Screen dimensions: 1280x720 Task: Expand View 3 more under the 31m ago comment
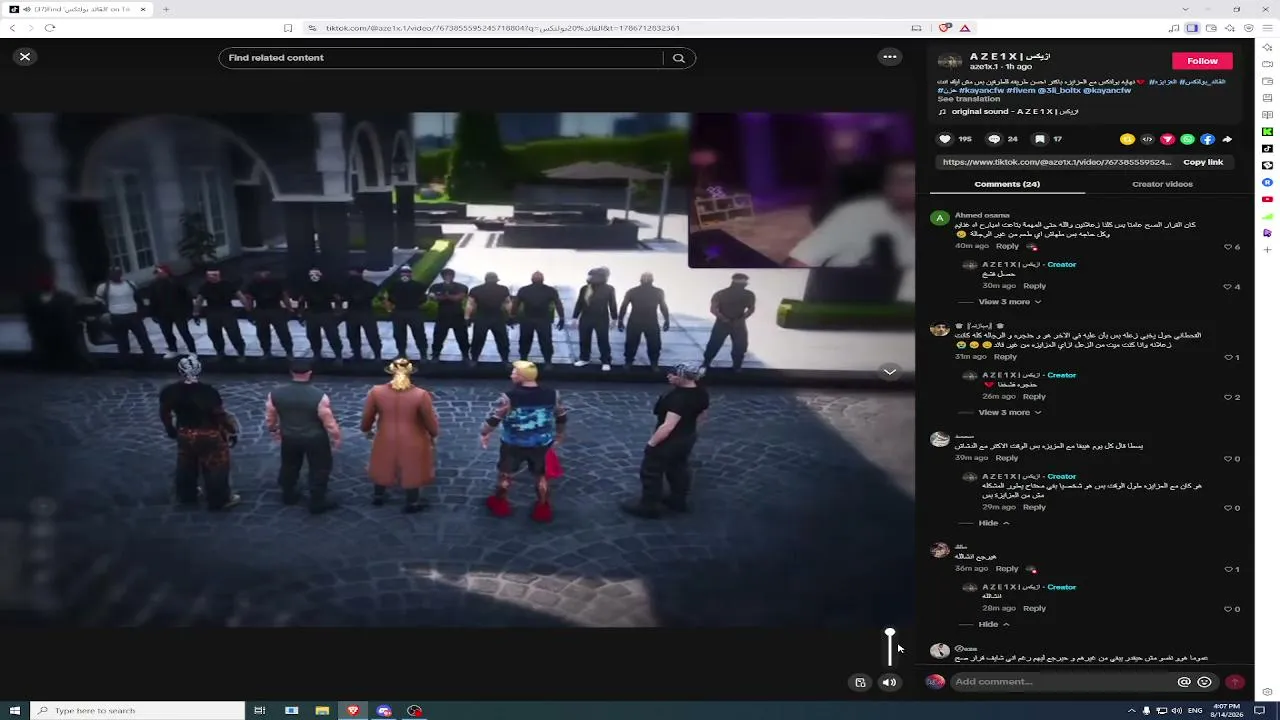1009,412
